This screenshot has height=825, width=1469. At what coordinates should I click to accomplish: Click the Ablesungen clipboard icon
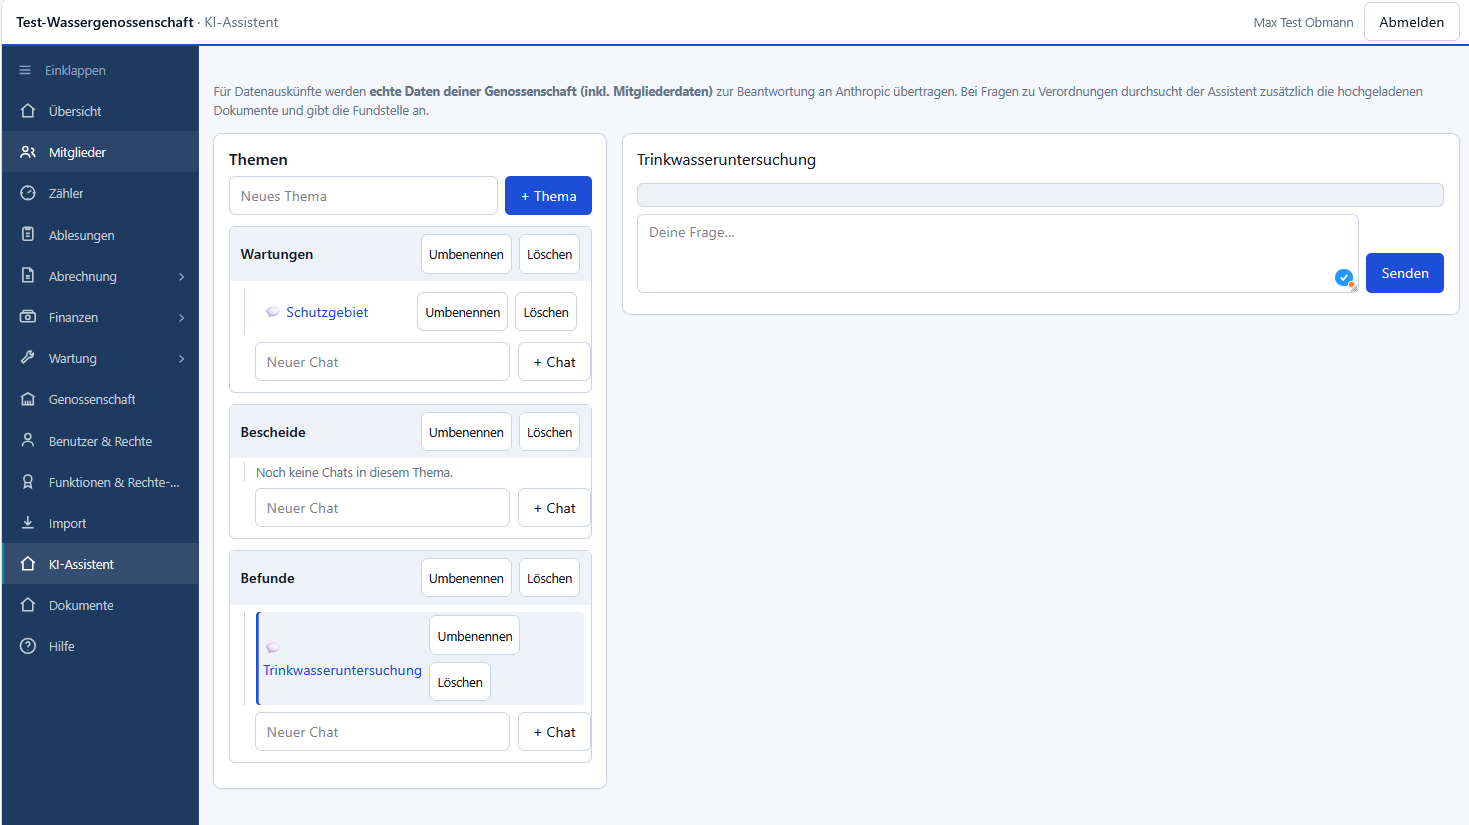click(28, 235)
